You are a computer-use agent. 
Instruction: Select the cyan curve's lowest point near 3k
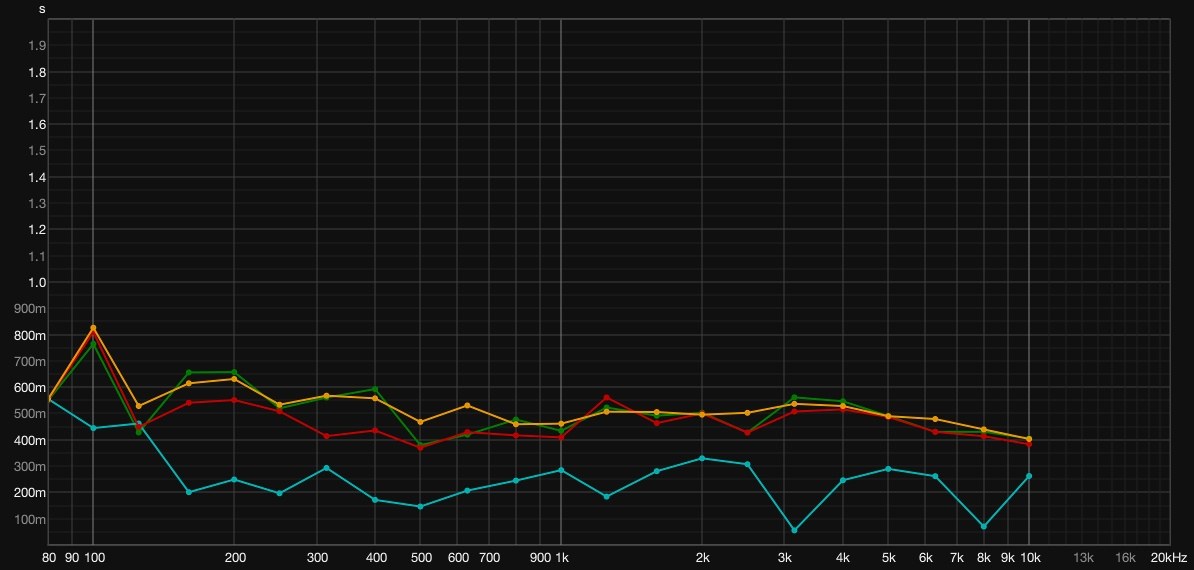coord(794,530)
